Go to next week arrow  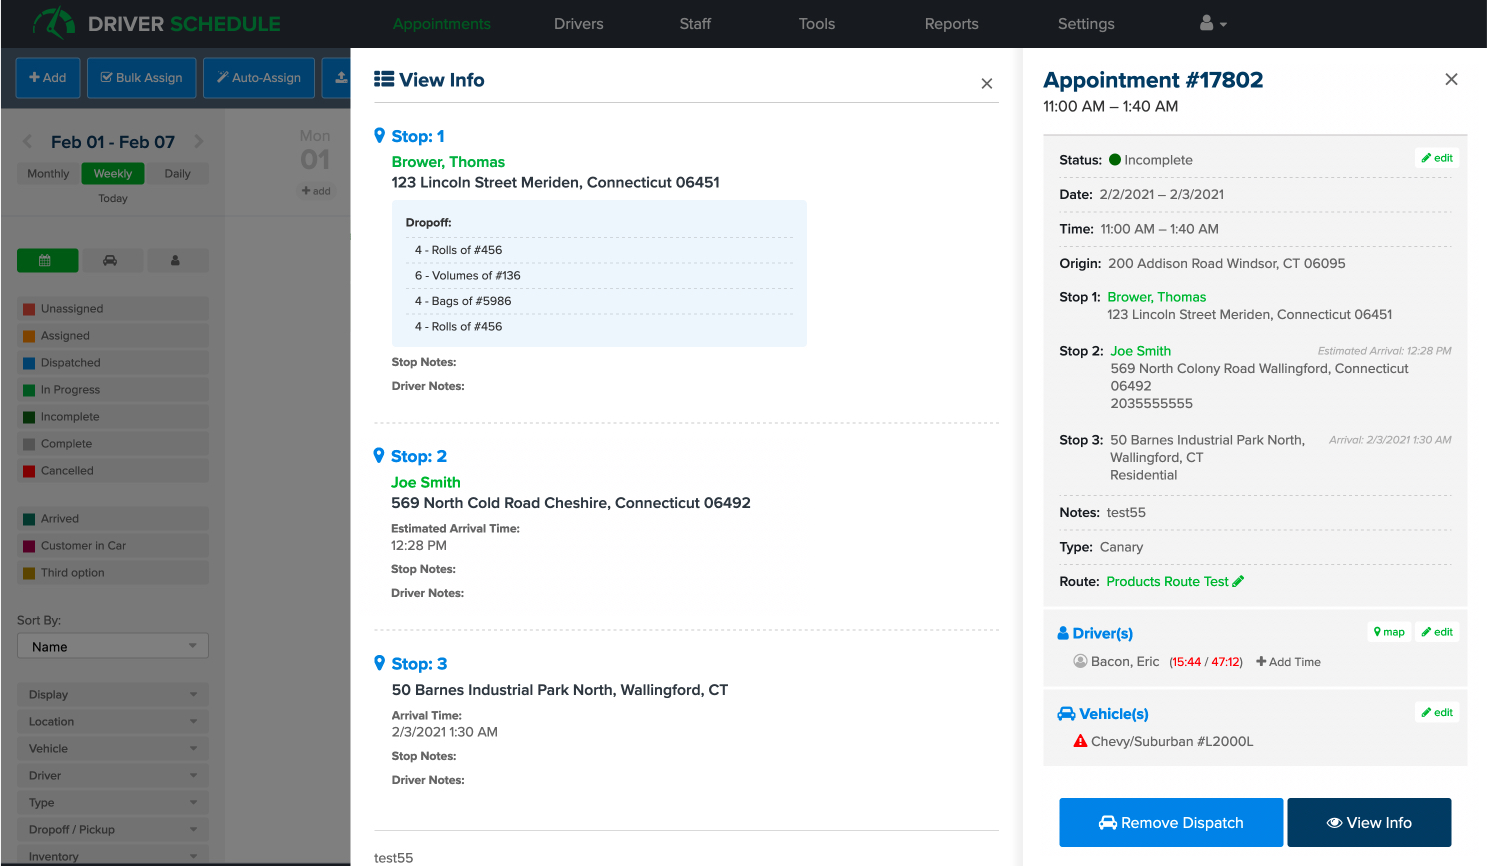199,142
